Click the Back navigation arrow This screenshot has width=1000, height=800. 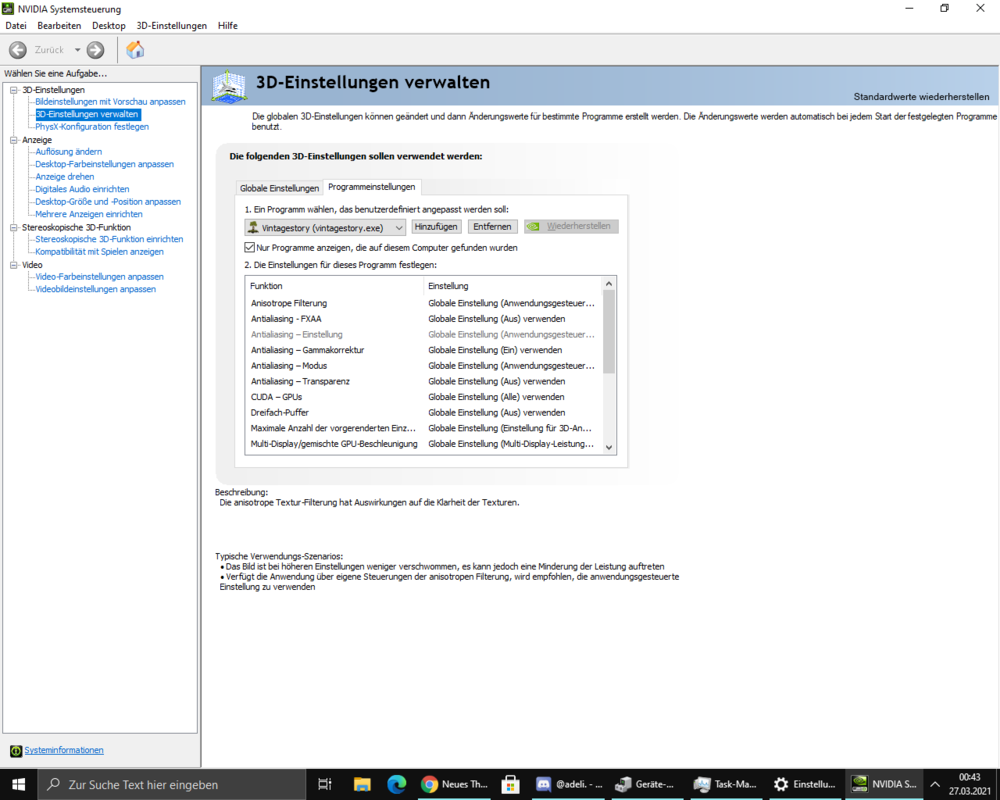point(17,49)
